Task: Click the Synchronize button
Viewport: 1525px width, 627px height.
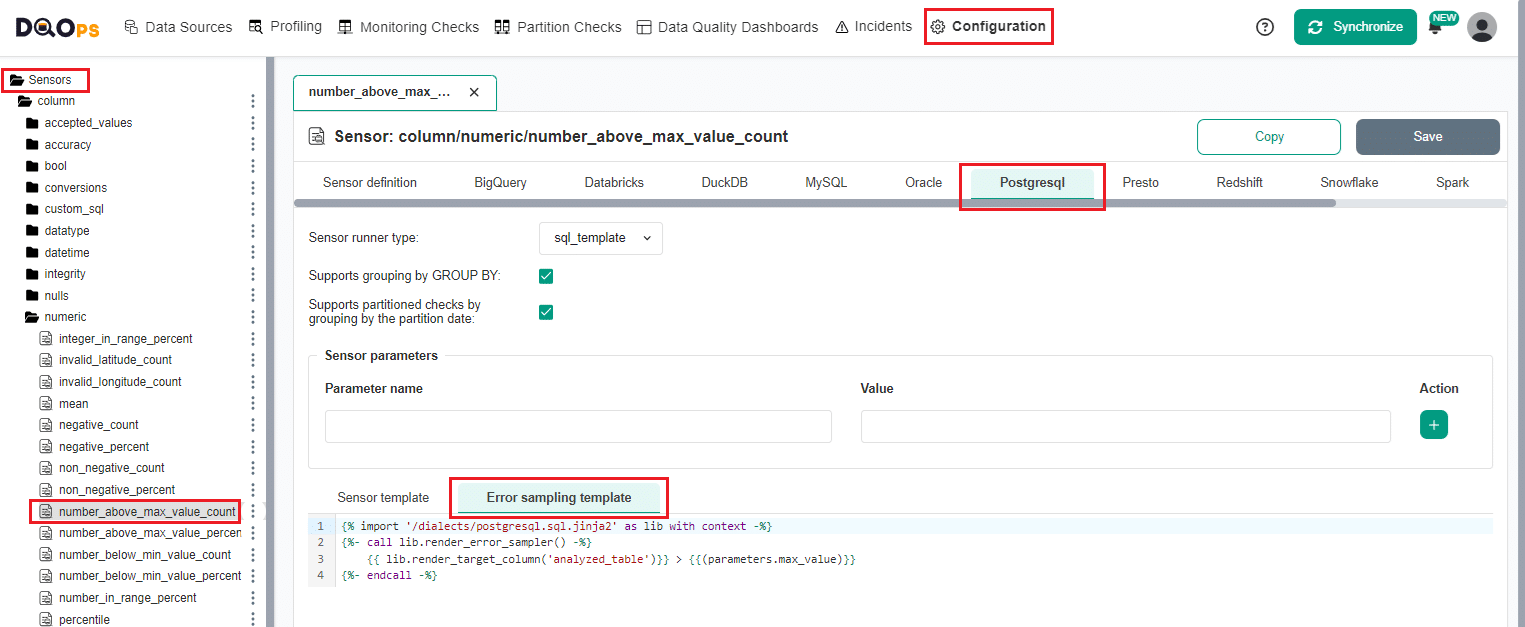Action: pos(1355,27)
